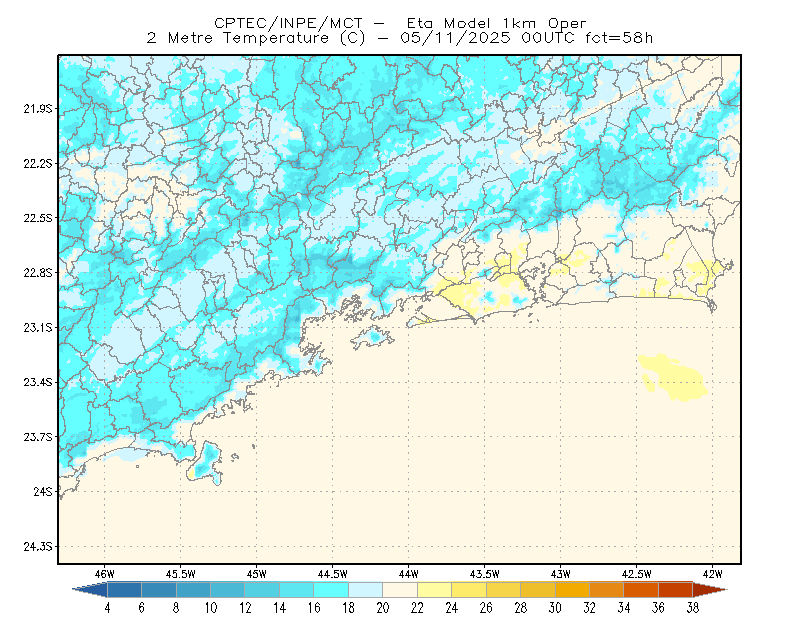Click the cream 20-22 legend swatch
Image resolution: width=800 pixels, height=618 pixels.
400,590
